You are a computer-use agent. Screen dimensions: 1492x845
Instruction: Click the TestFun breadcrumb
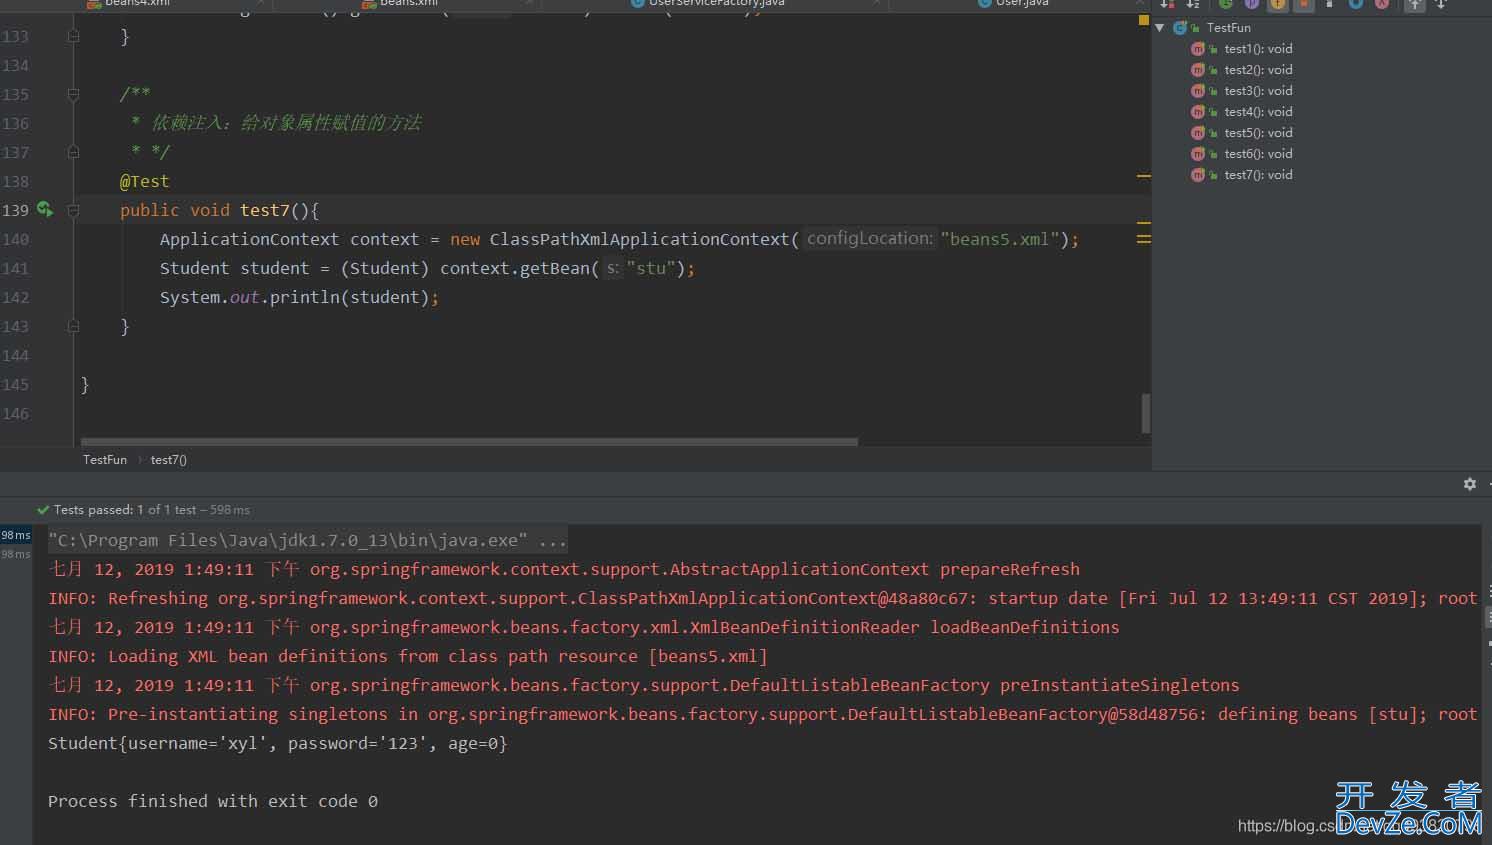click(105, 460)
